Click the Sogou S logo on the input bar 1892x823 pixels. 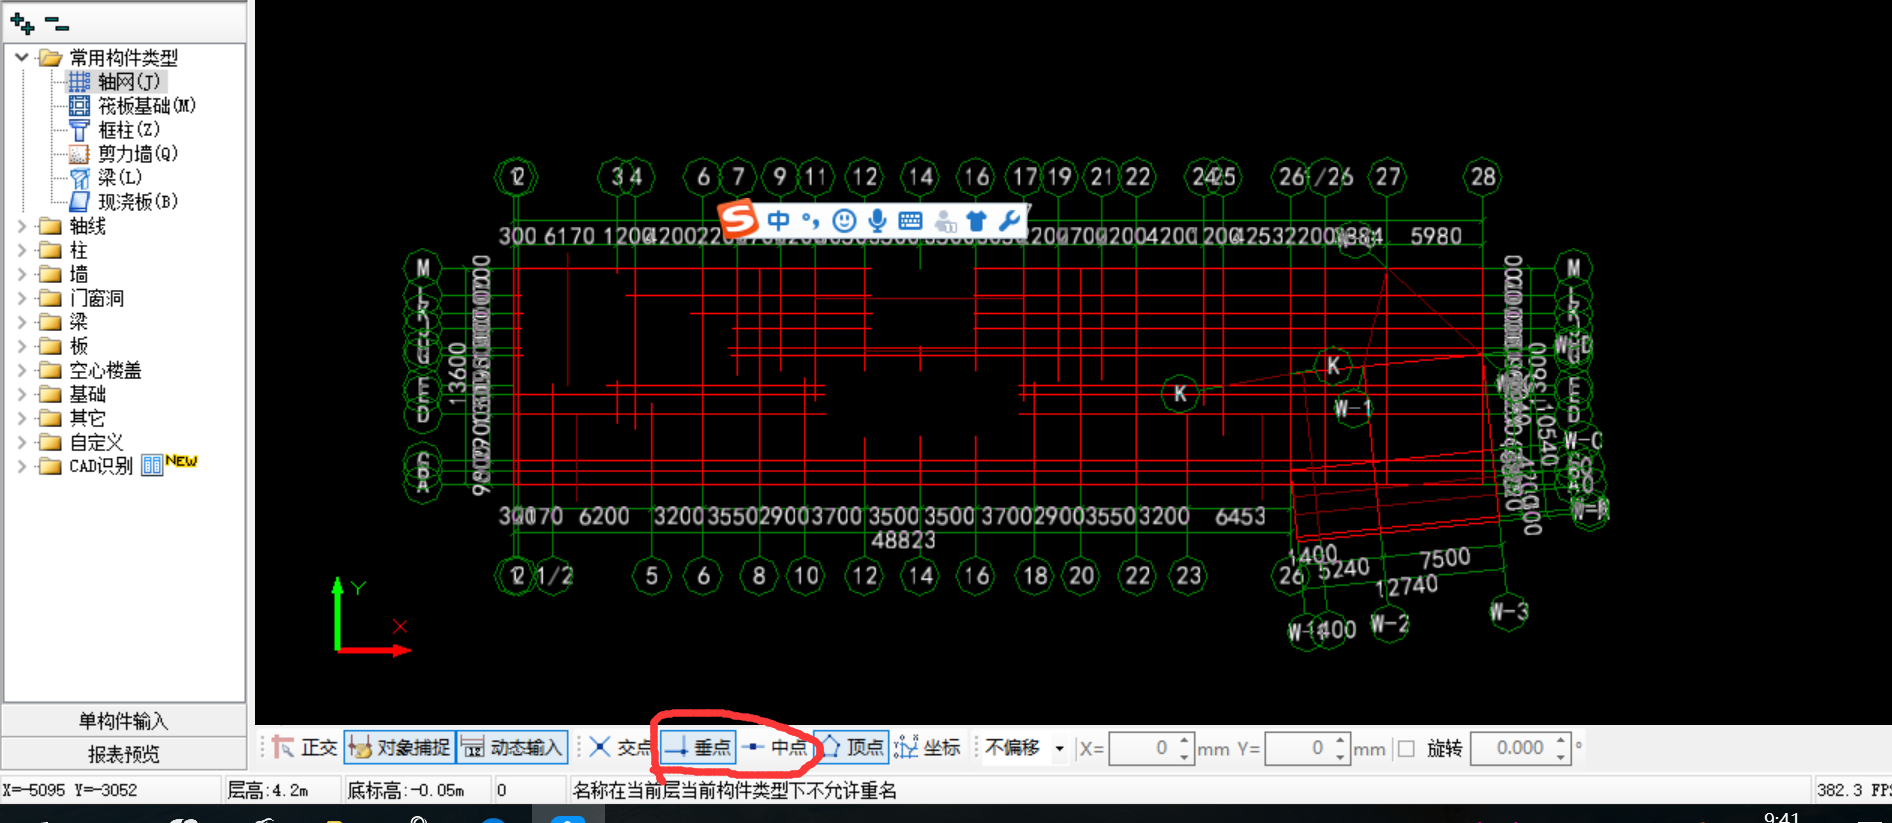tap(739, 219)
